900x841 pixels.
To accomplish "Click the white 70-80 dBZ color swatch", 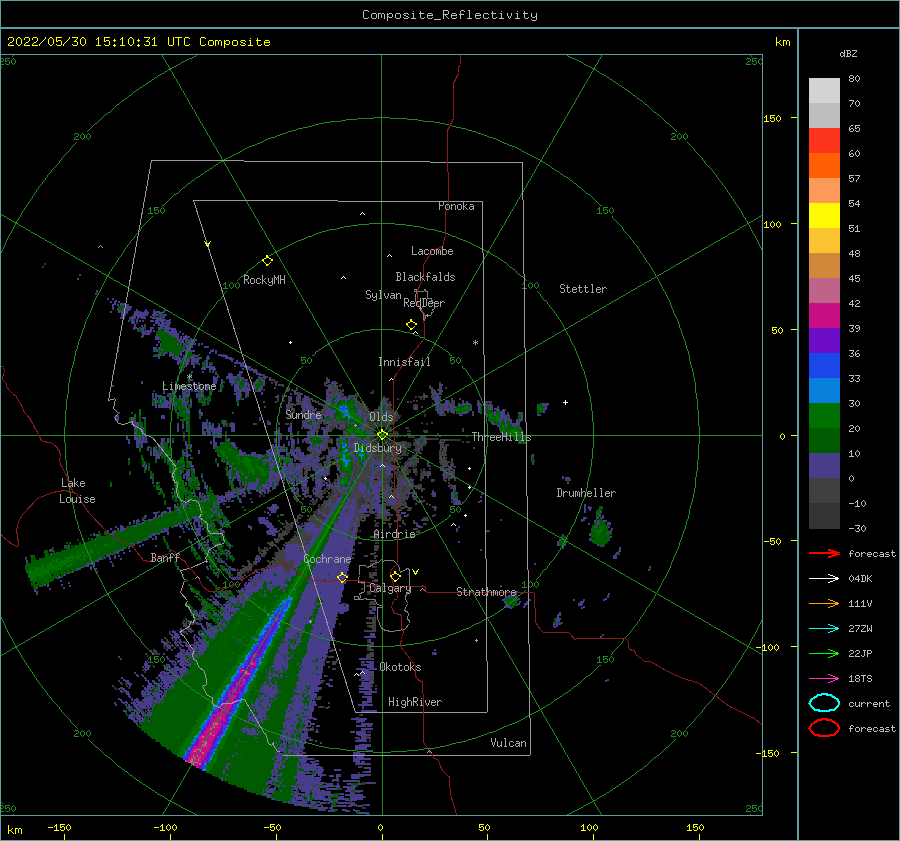I will pyautogui.click(x=824, y=91).
